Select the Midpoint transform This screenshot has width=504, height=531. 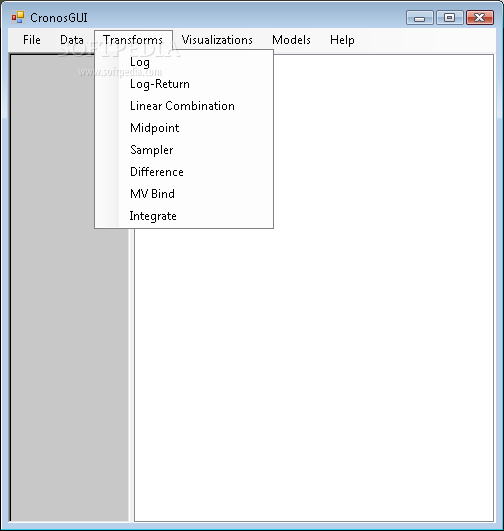click(184, 128)
